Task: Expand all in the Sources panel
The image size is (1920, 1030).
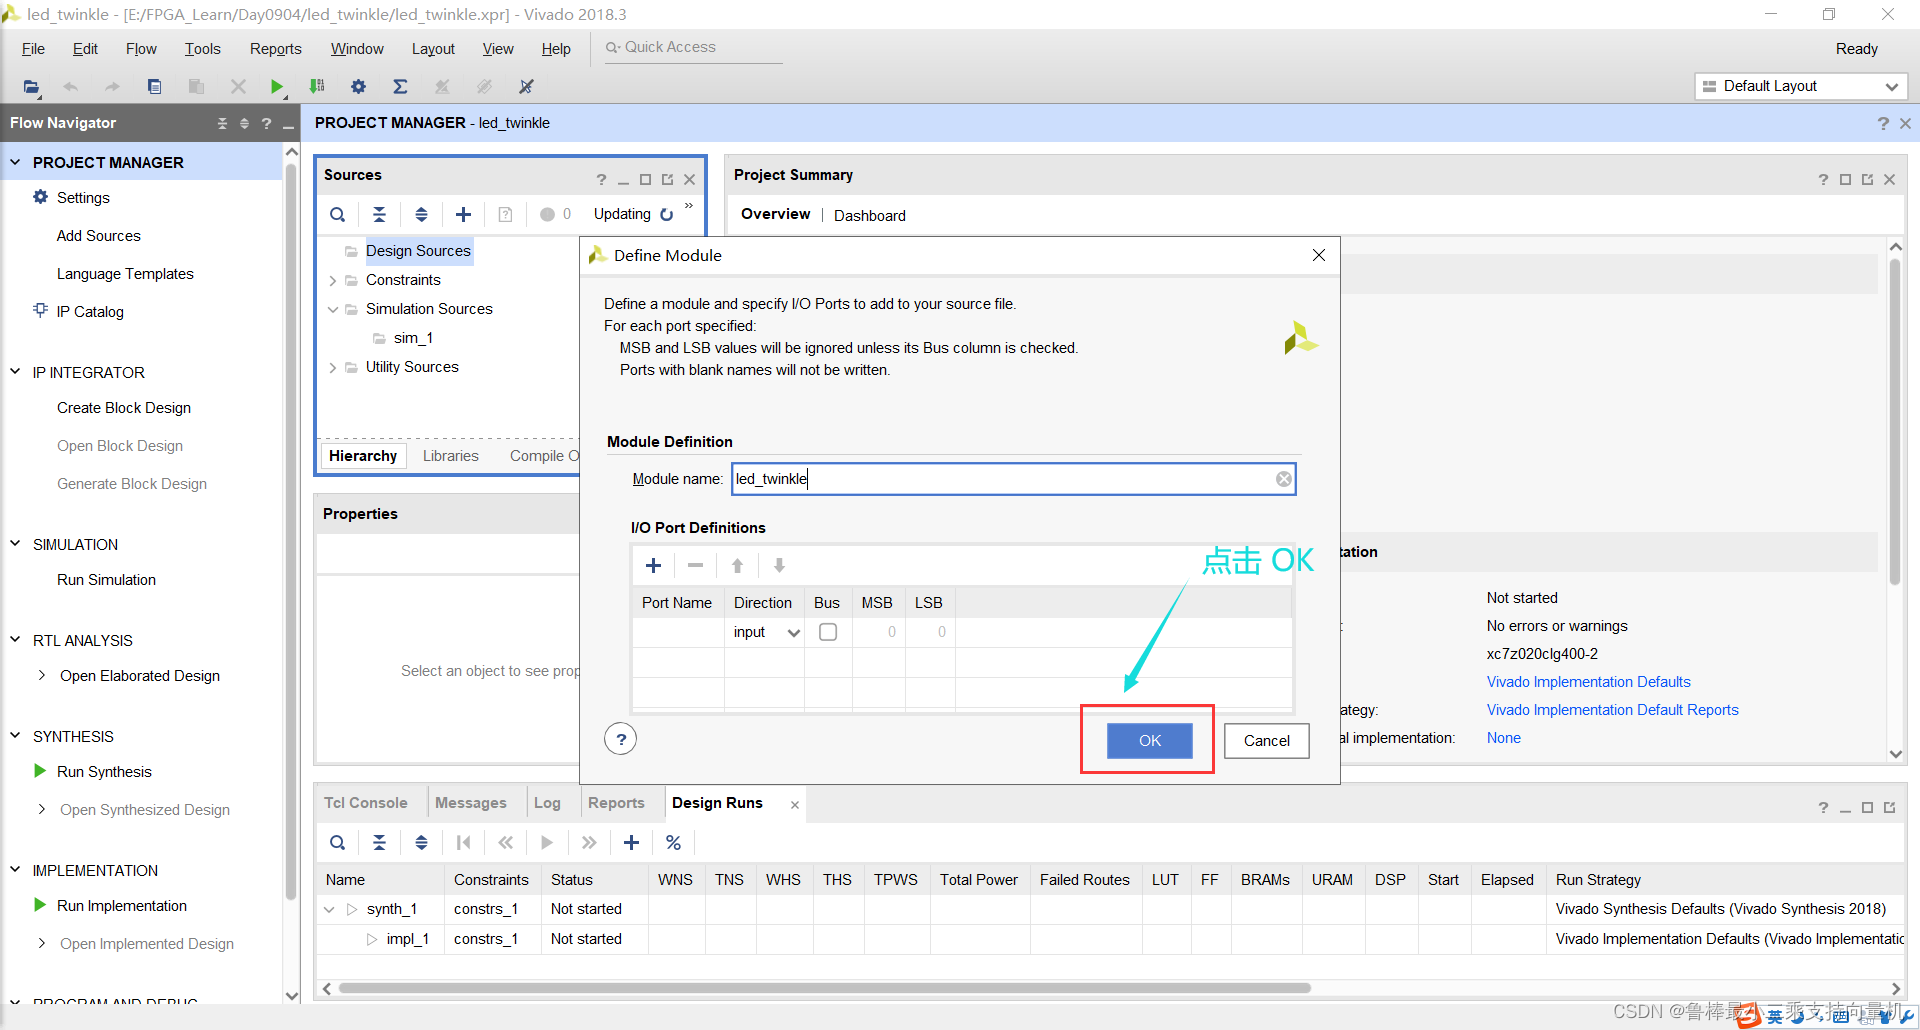Action: click(421, 214)
